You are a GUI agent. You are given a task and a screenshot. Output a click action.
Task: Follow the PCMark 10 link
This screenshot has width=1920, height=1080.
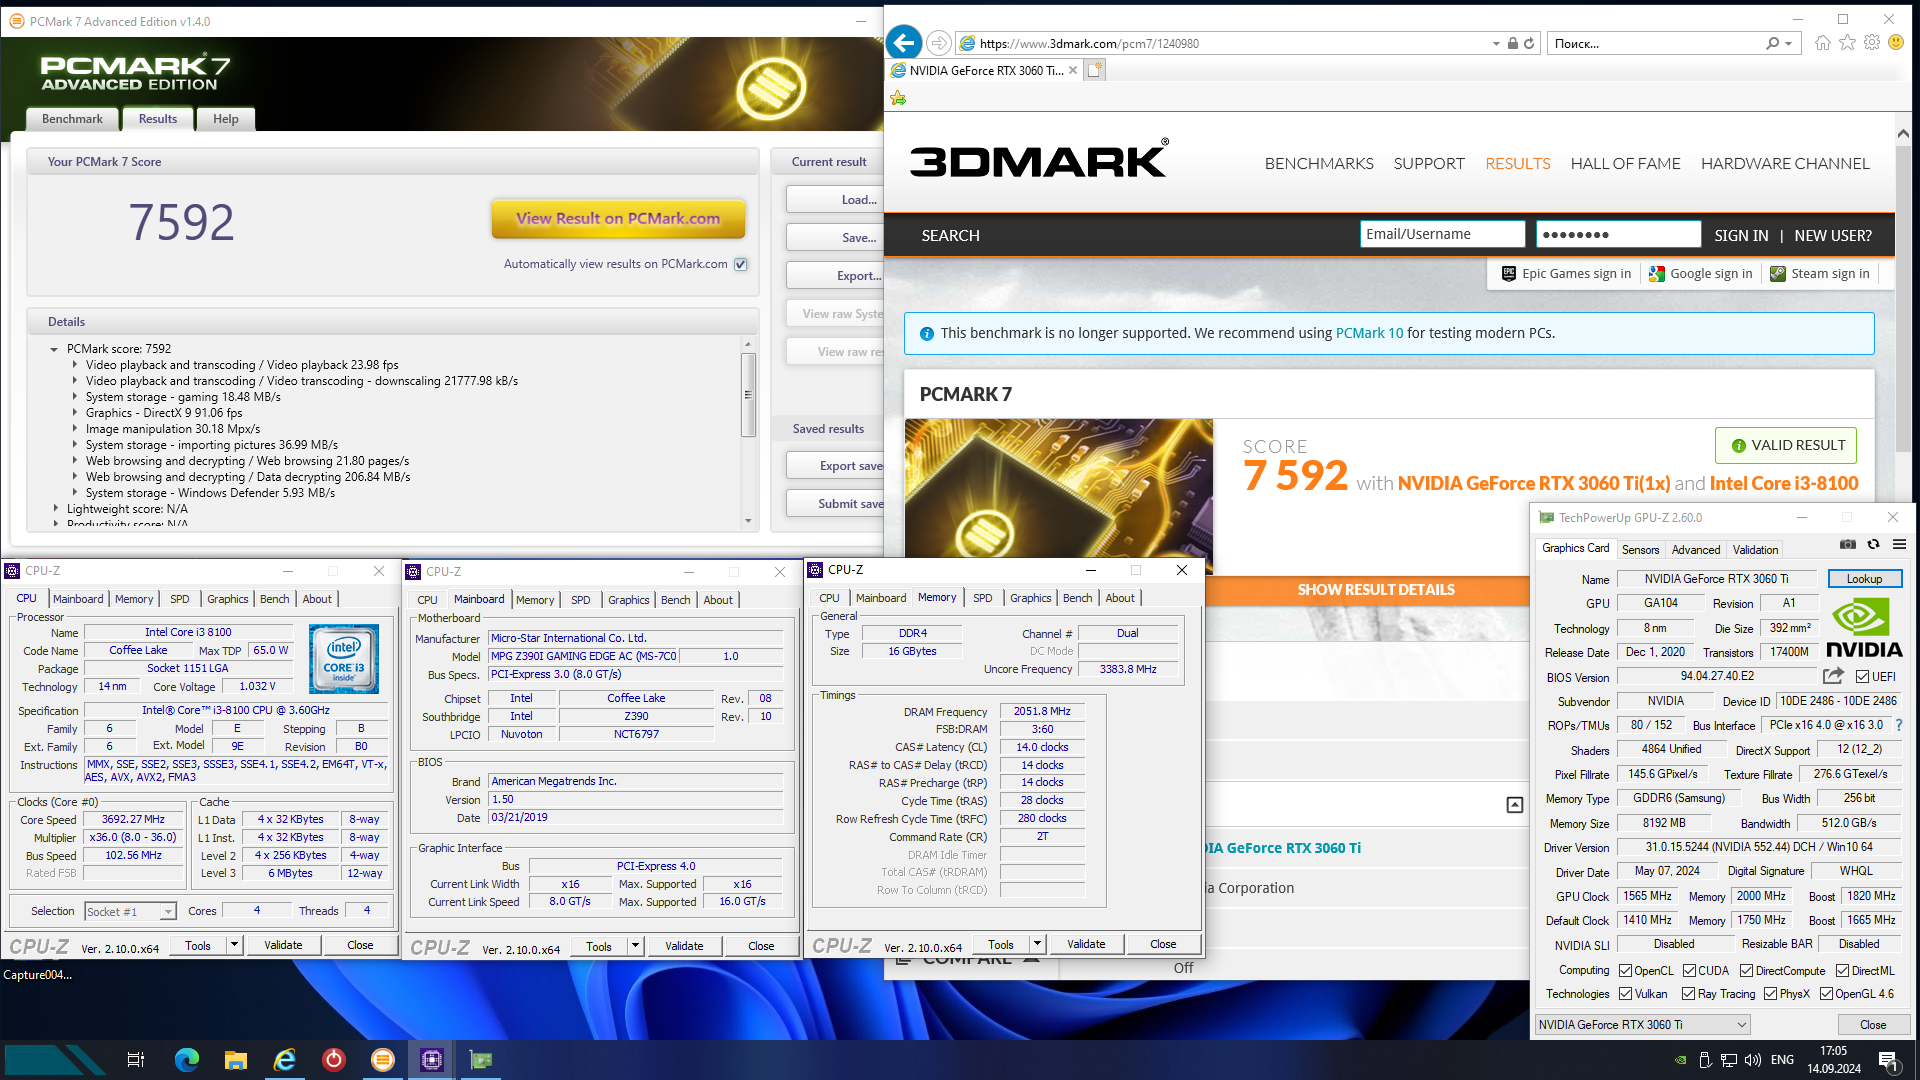click(1369, 333)
